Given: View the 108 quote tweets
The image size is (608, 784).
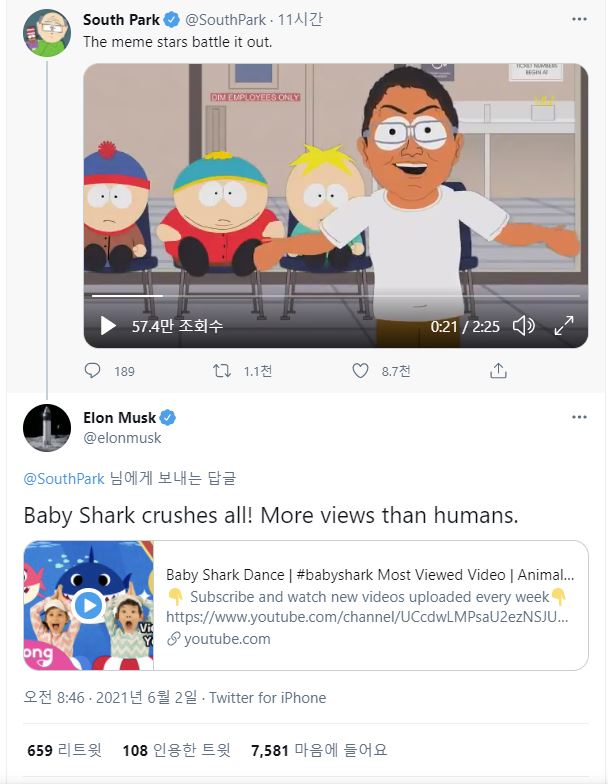Looking at the screenshot, I should click(176, 750).
